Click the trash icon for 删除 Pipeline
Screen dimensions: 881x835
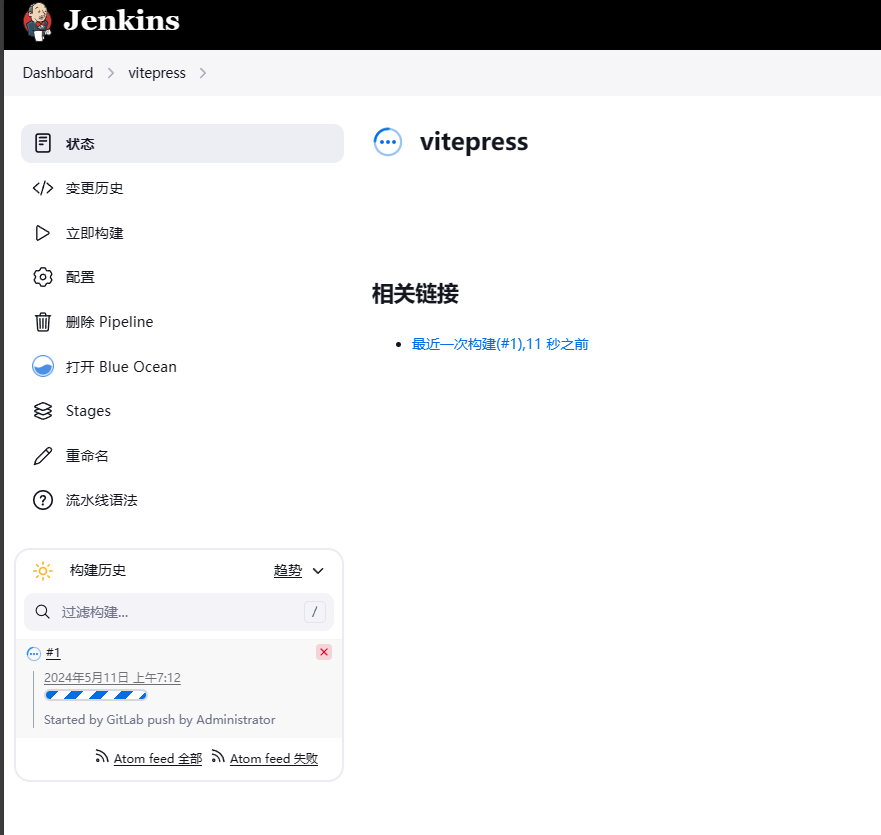pos(43,322)
